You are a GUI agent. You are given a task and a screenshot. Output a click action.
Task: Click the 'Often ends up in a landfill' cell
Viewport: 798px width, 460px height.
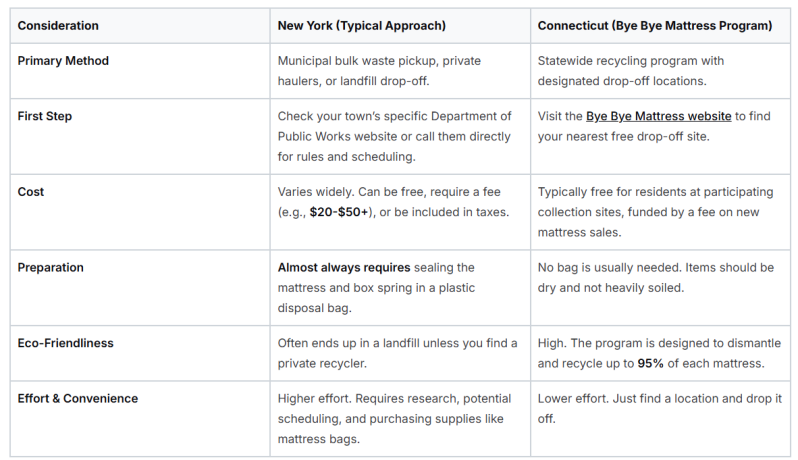[400, 353]
